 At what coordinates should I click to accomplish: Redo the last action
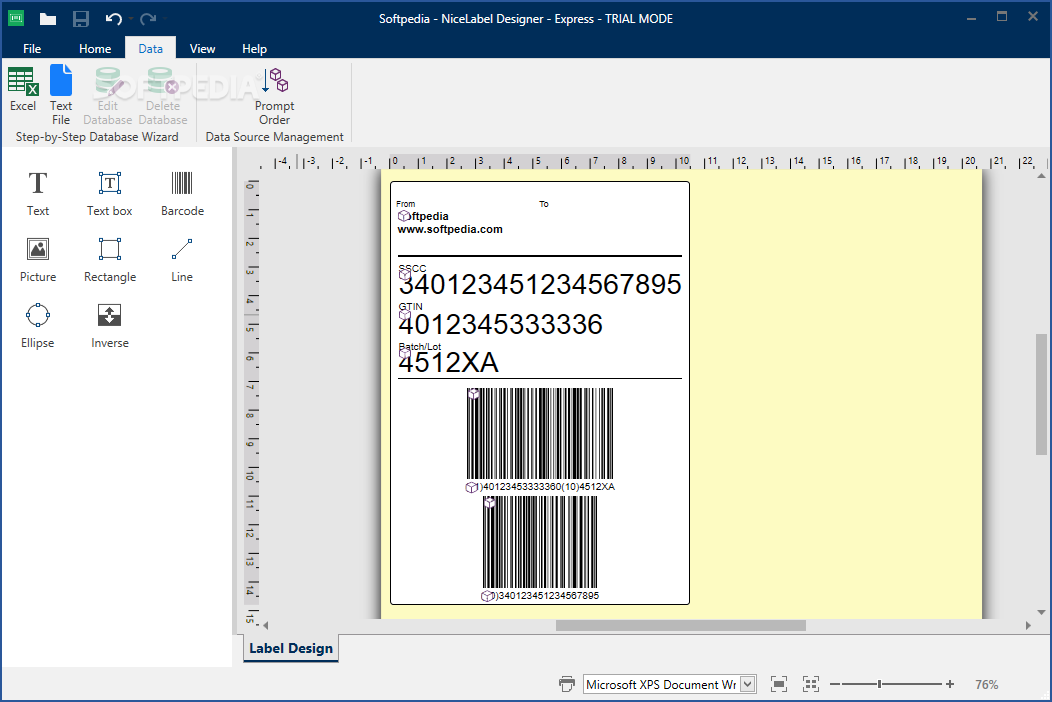click(148, 19)
